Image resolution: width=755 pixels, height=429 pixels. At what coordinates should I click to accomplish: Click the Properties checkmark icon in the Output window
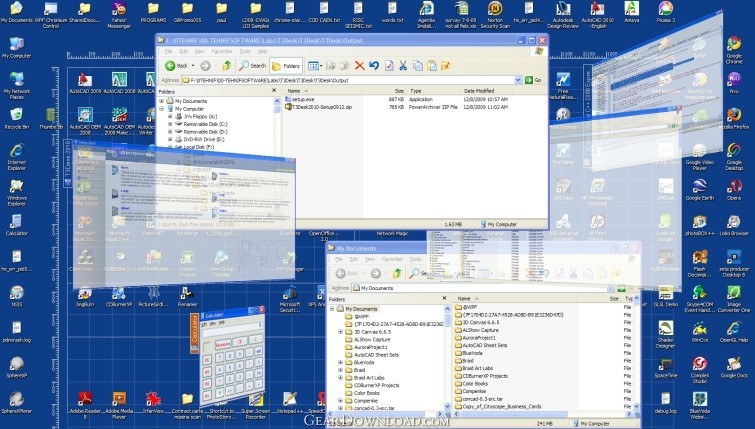[x=389, y=65]
